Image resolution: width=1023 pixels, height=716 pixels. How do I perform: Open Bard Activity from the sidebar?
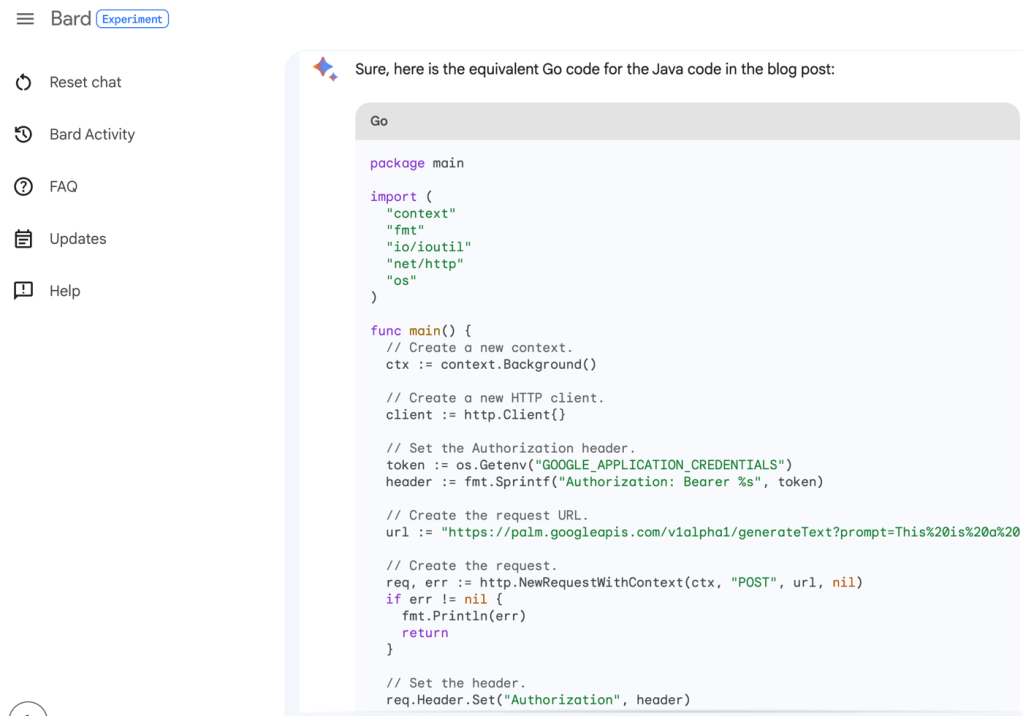coord(92,135)
